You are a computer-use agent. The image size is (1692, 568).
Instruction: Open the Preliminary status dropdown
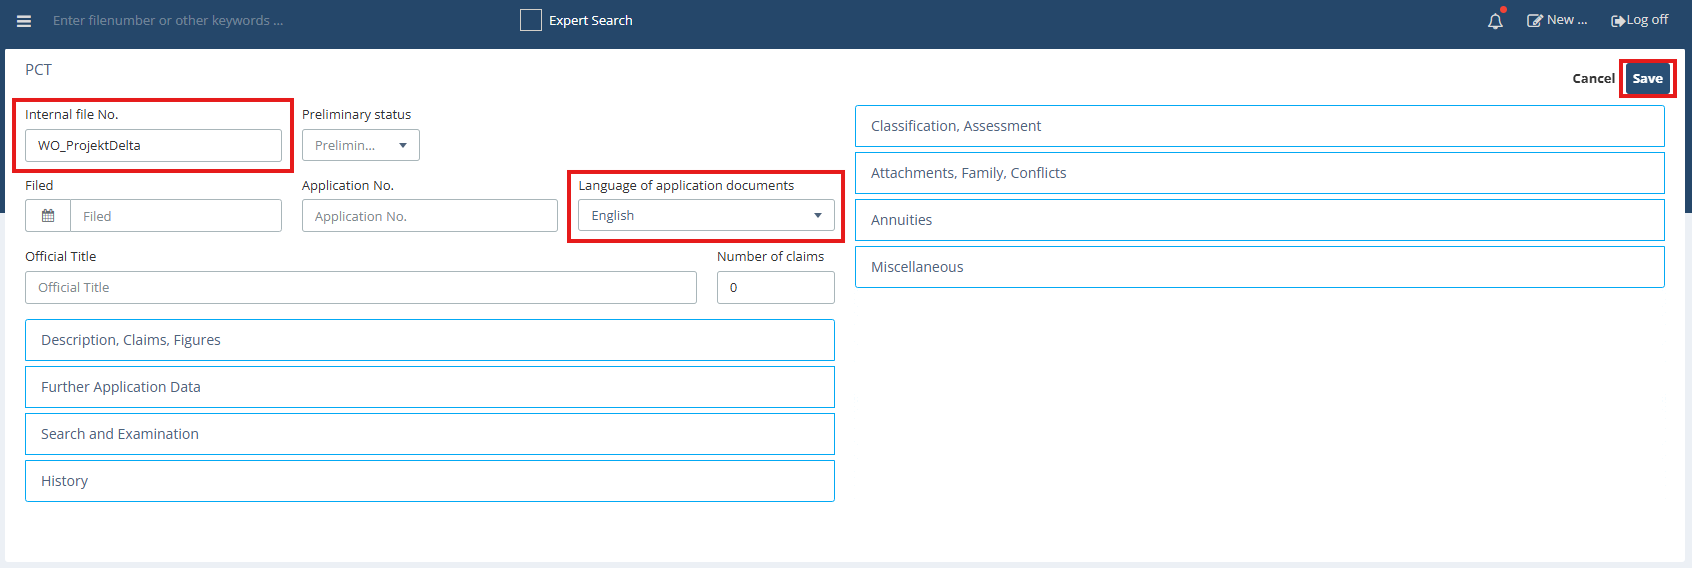click(x=361, y=146)
